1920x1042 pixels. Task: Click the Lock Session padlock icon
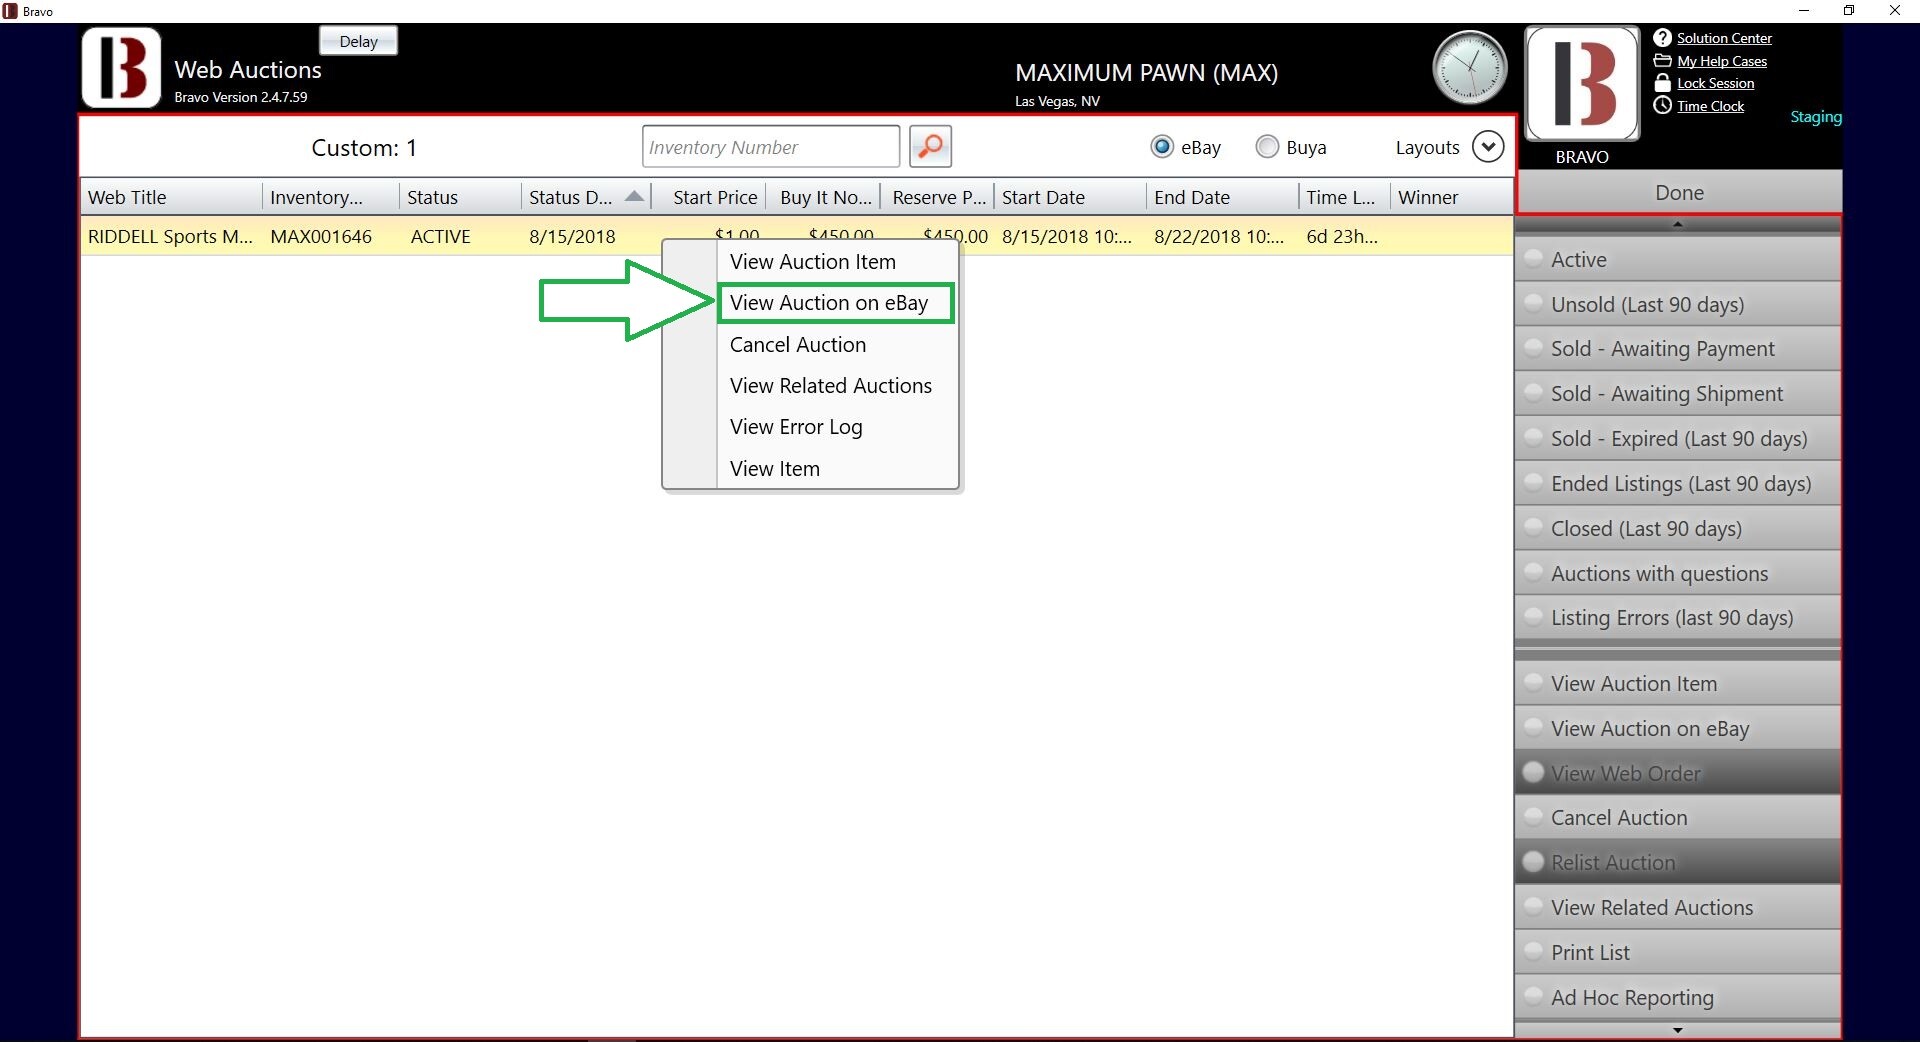point(1662,83)
